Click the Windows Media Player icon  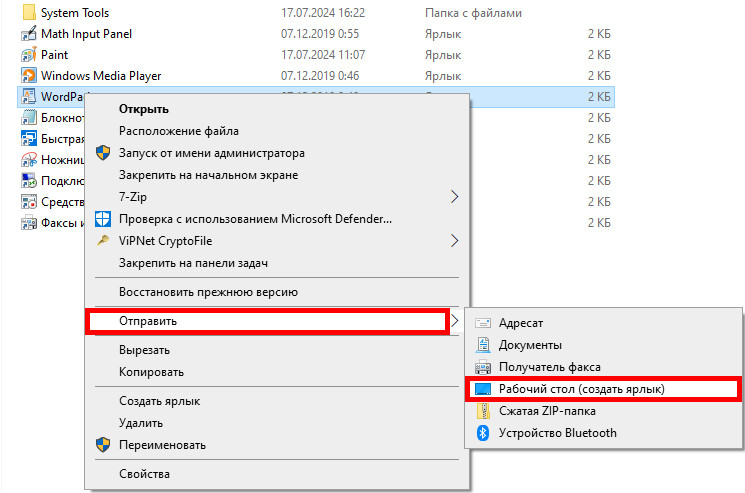point(28,76)
